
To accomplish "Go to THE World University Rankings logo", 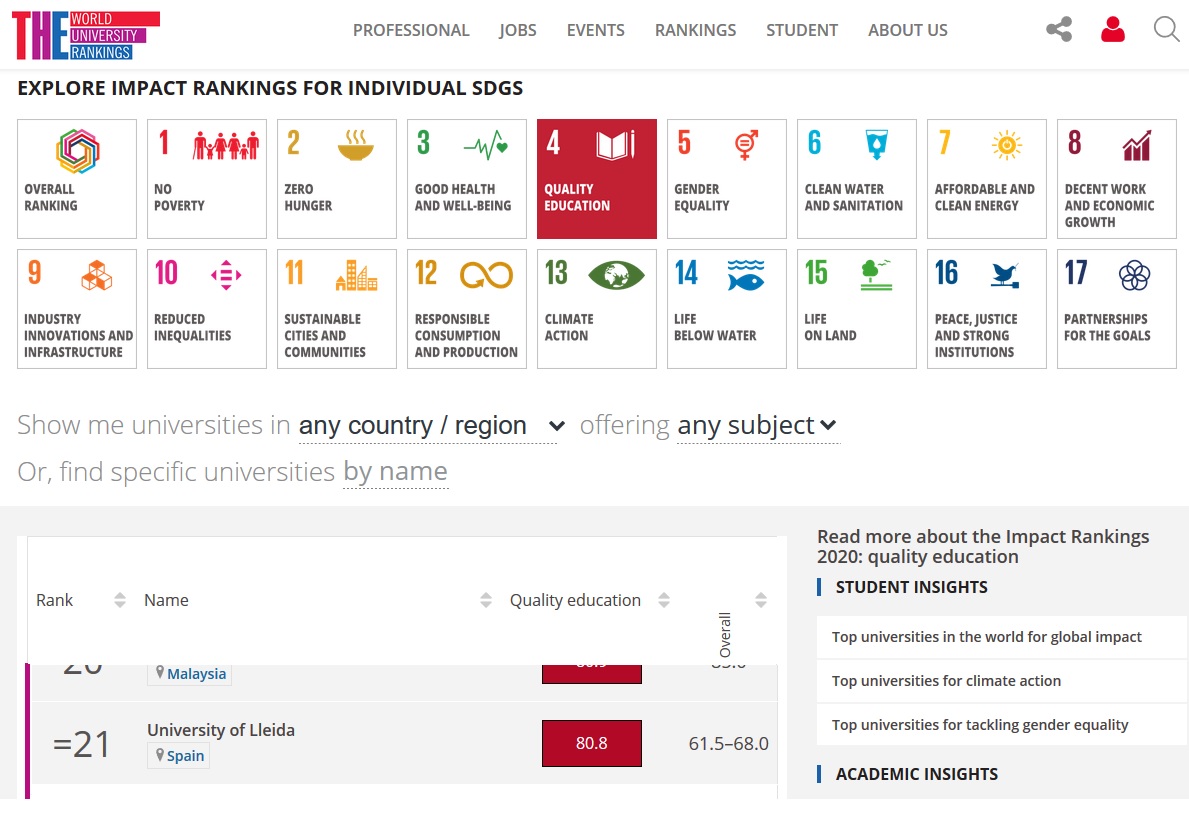I will tap(86, 35).
